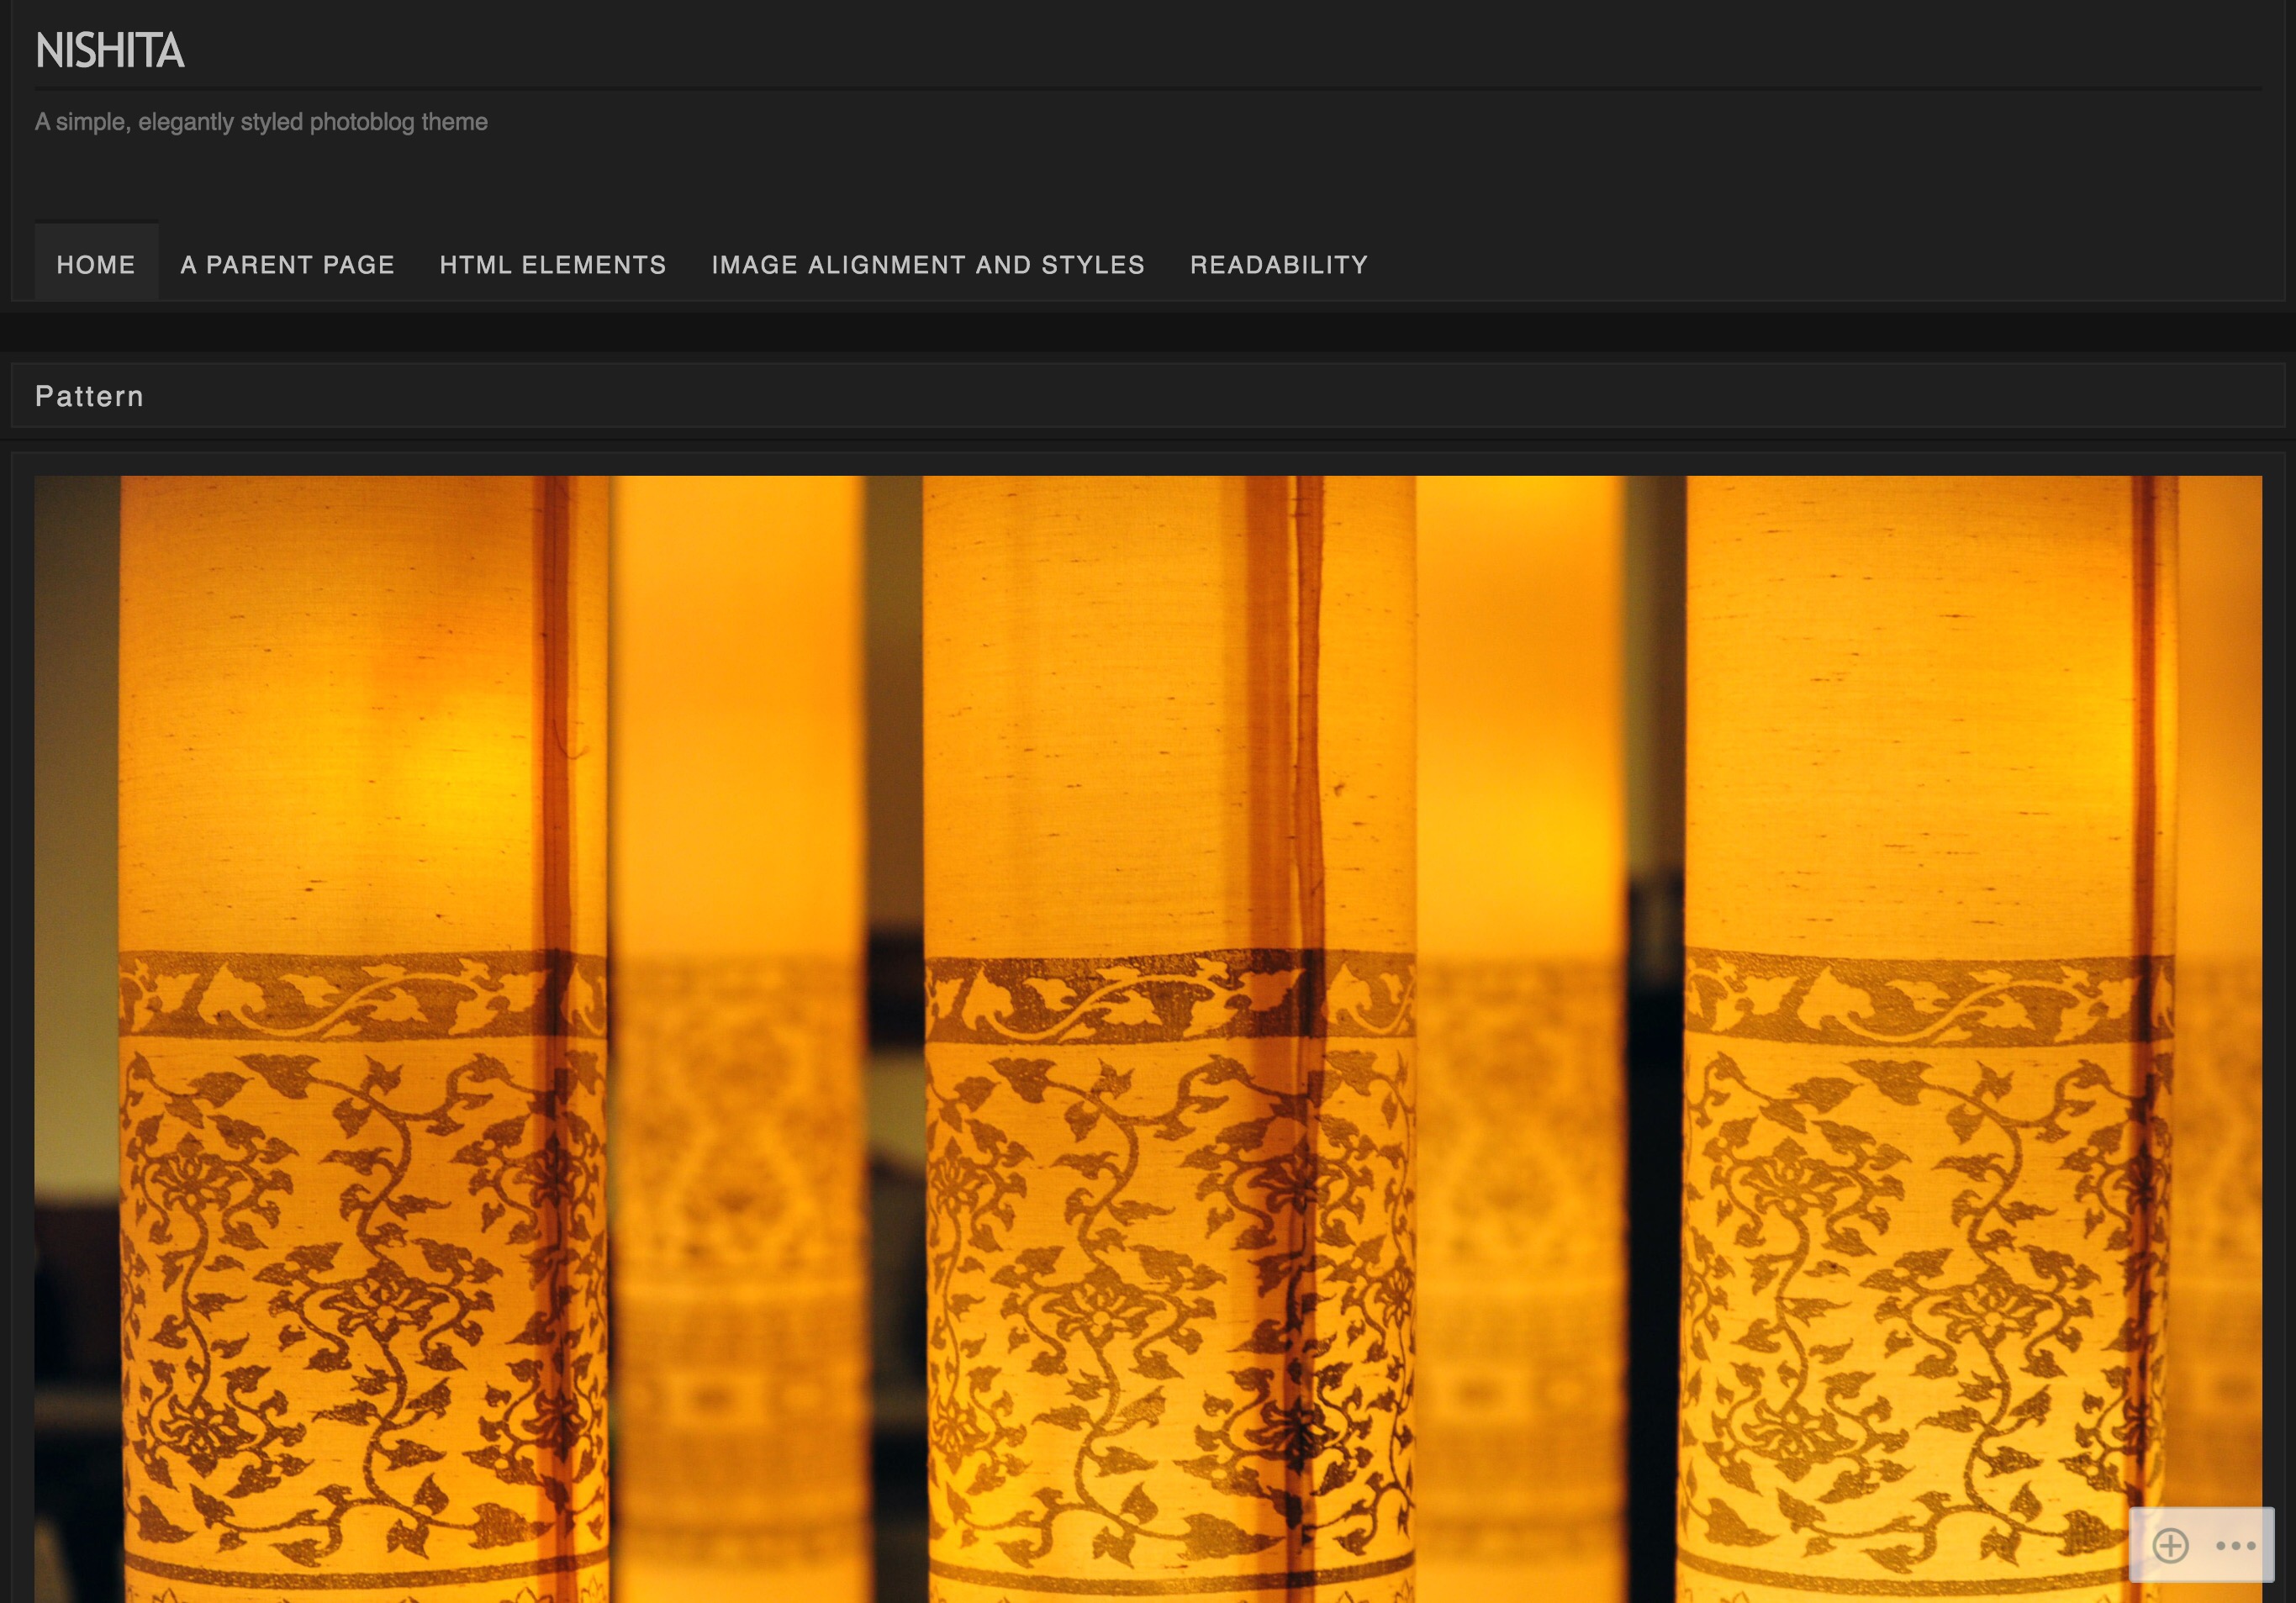Open the three-dots more actions menu
2296x1603 pixels.
[2235, 1545]
